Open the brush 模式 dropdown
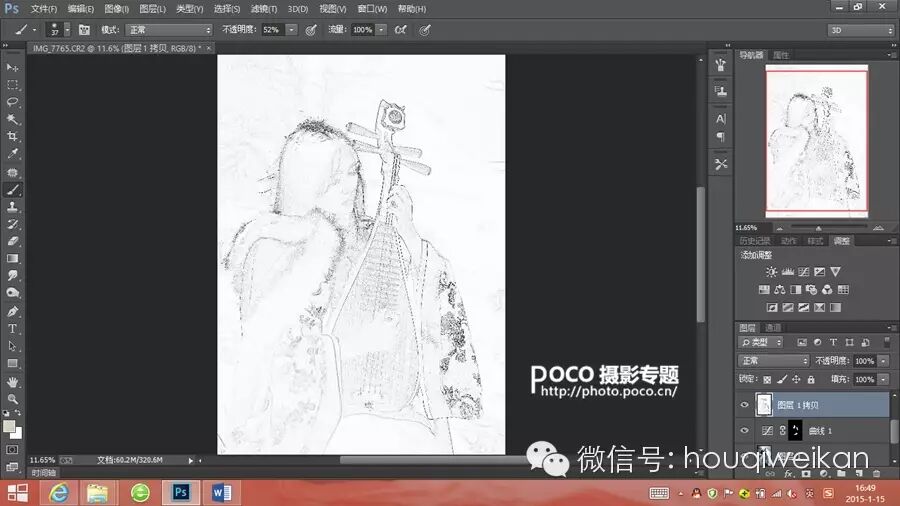The height and width of the screenshot is (506, 900). tap(169, 30)
